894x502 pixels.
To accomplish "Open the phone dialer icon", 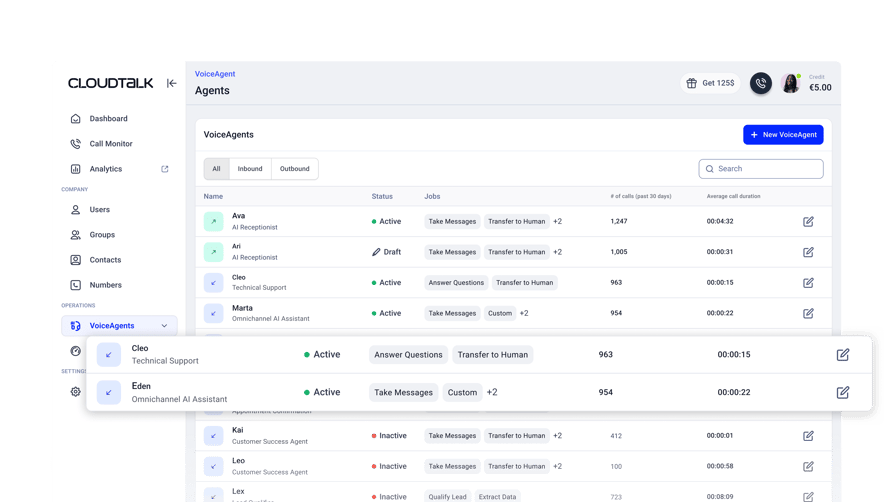I will (x=761, y=83).
